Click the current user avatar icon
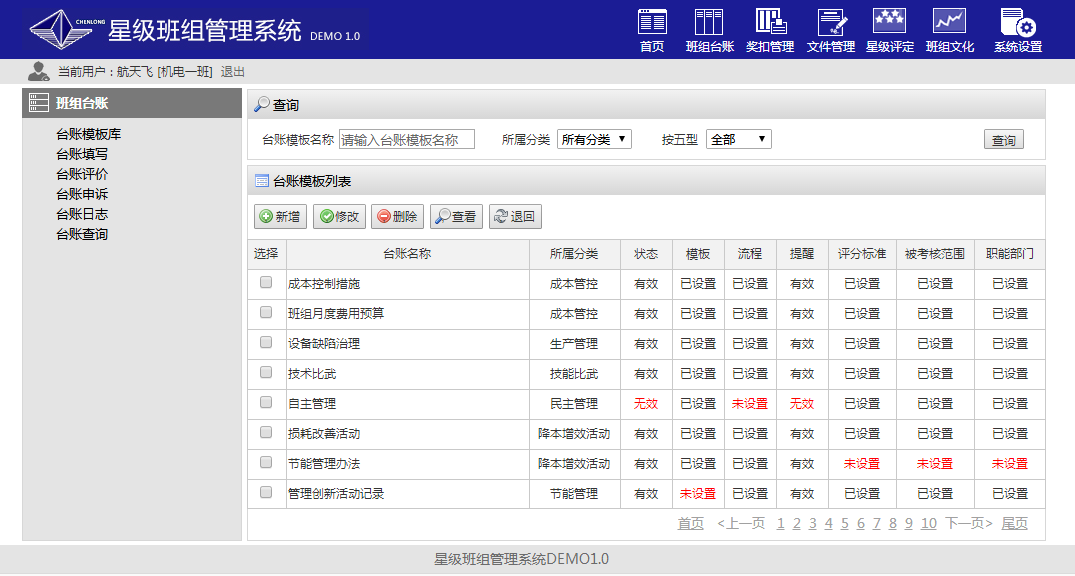This screenshot has width=1075, height=576. click(x=39, y=71)
